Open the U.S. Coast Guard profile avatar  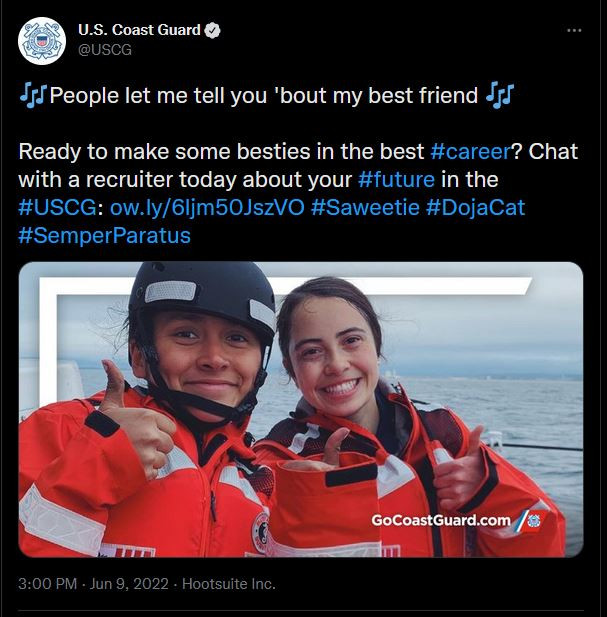(42, 40)
